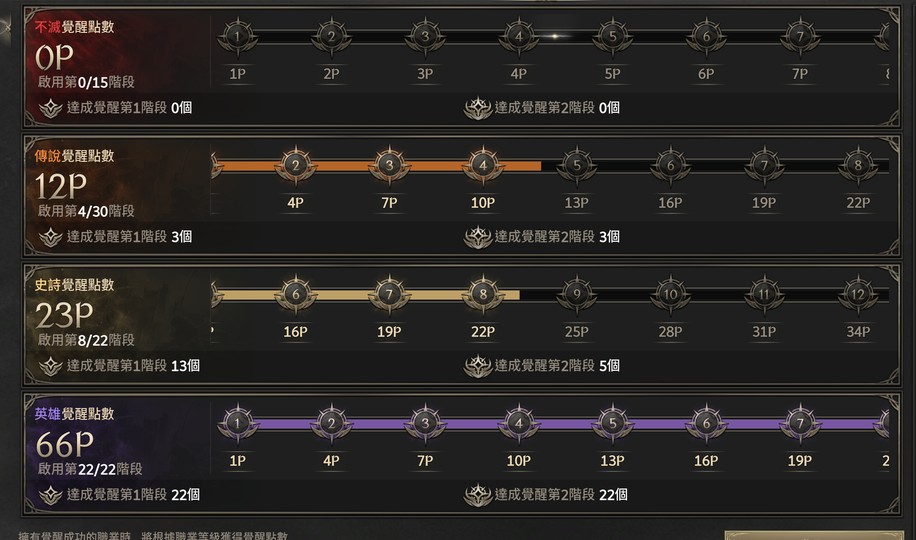Click stage 2 node in 傳說 awakening row
Image resolution: width=916 pixels, height=540 pixels.
pos(295,166)
